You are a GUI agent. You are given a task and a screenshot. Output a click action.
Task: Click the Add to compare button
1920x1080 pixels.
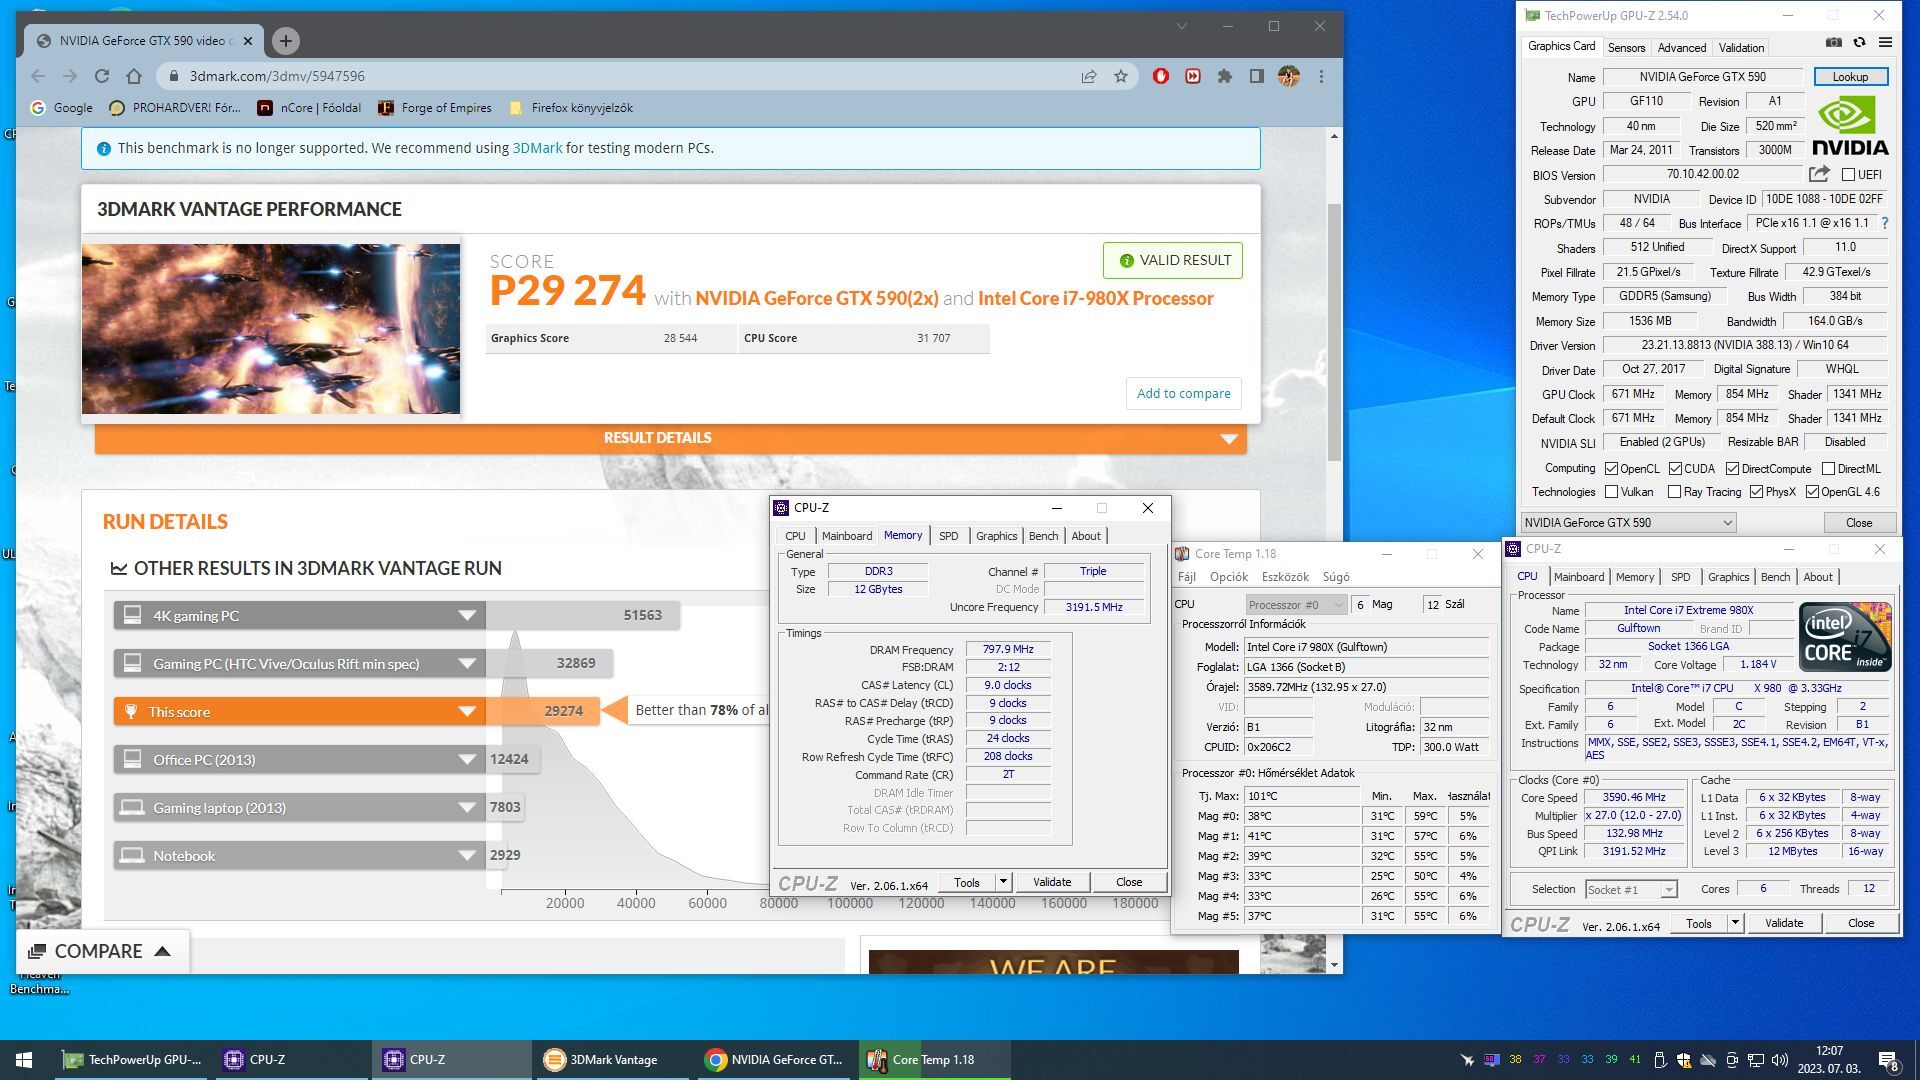pyautogui.click(x=1183, y=393)
